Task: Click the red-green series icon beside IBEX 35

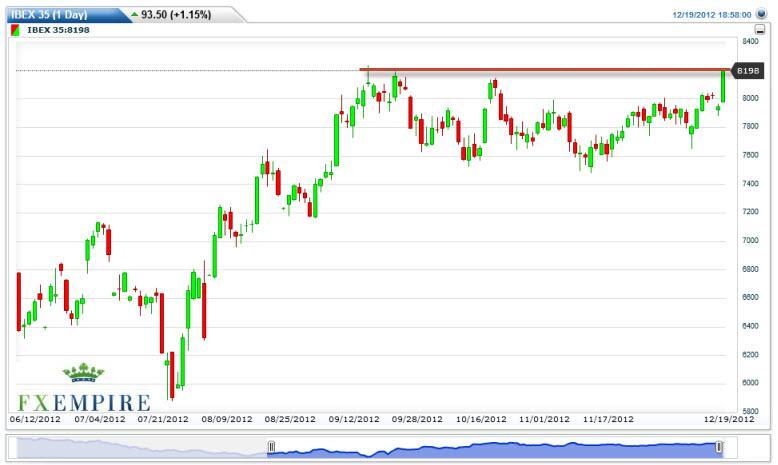Action: [15, 31]
